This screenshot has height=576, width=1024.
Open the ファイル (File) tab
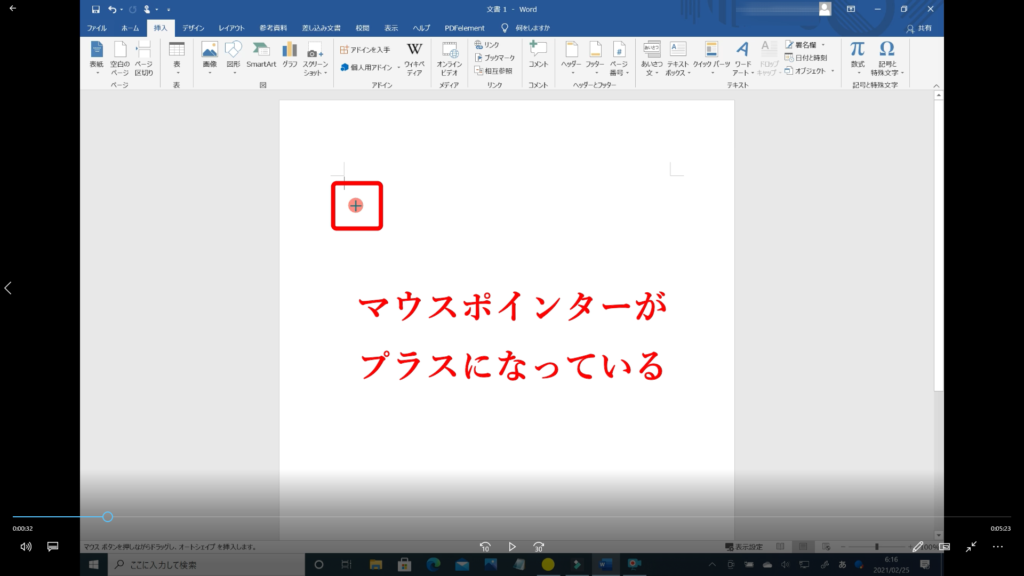click(x=97, y=28)
